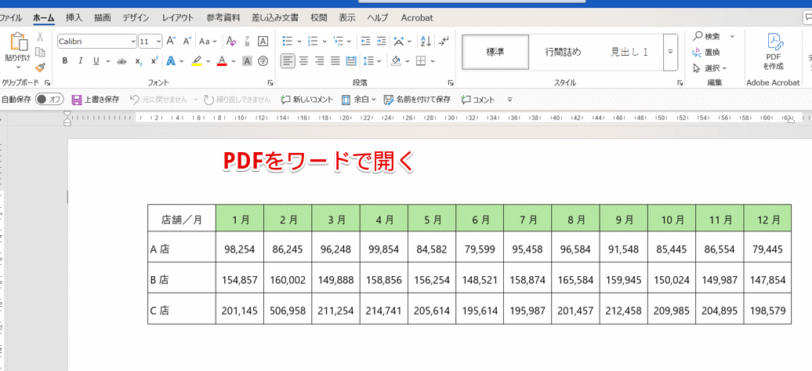This screenshot has width=812, height=371.
Task: Click the phonetic guide (ruby) icon
Action: click(247, 41)
